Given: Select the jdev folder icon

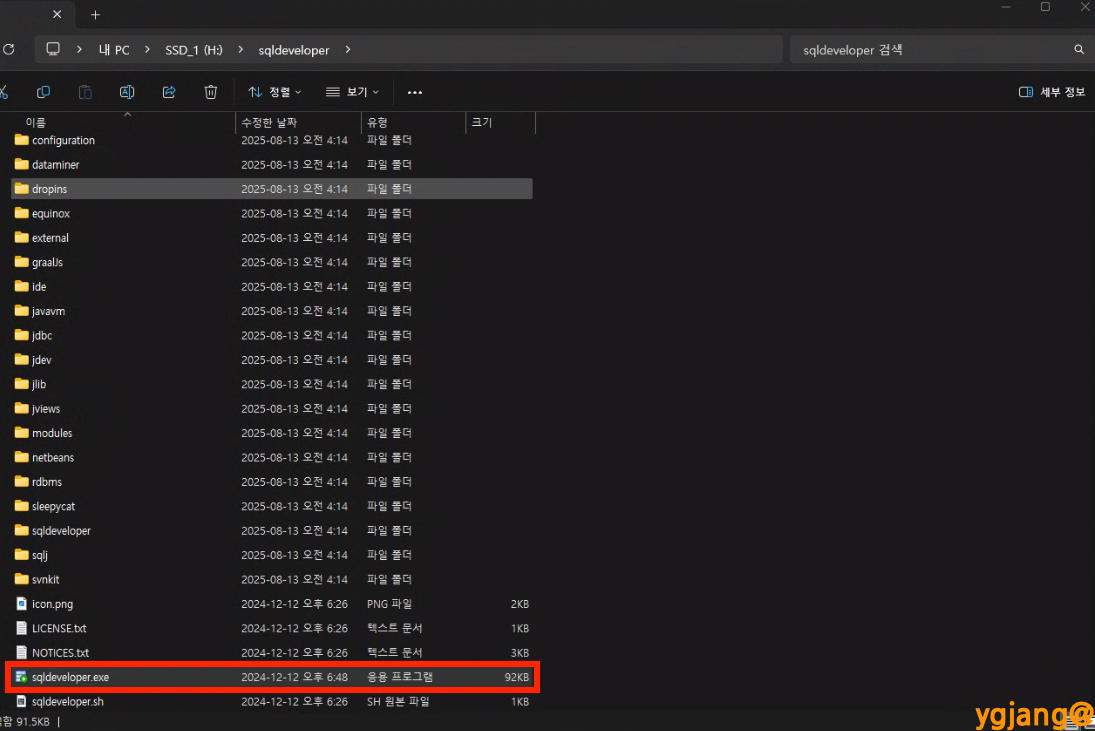Looking at the screenshot, I should pos(22,360).
